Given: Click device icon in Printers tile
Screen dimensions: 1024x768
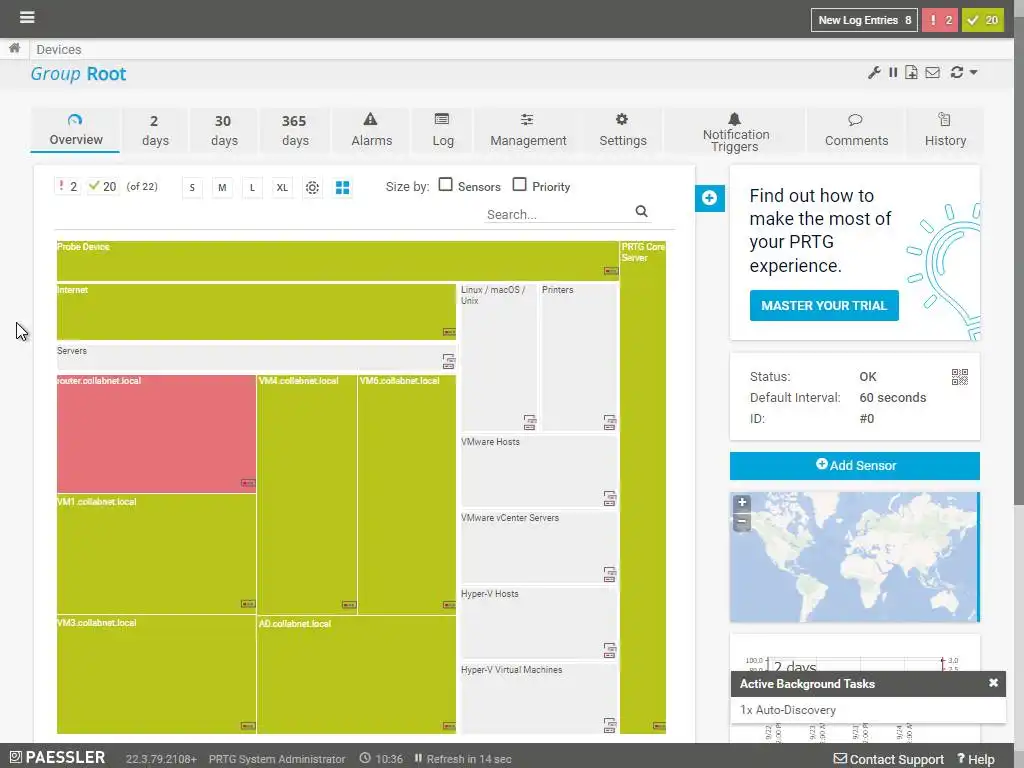Looking at the screenshot, I should 609,423.
